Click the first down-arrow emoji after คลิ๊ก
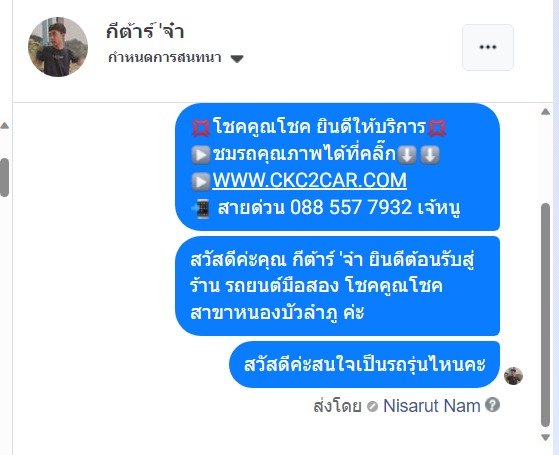The width and height of the screenshot is (559, 455). 407,155
